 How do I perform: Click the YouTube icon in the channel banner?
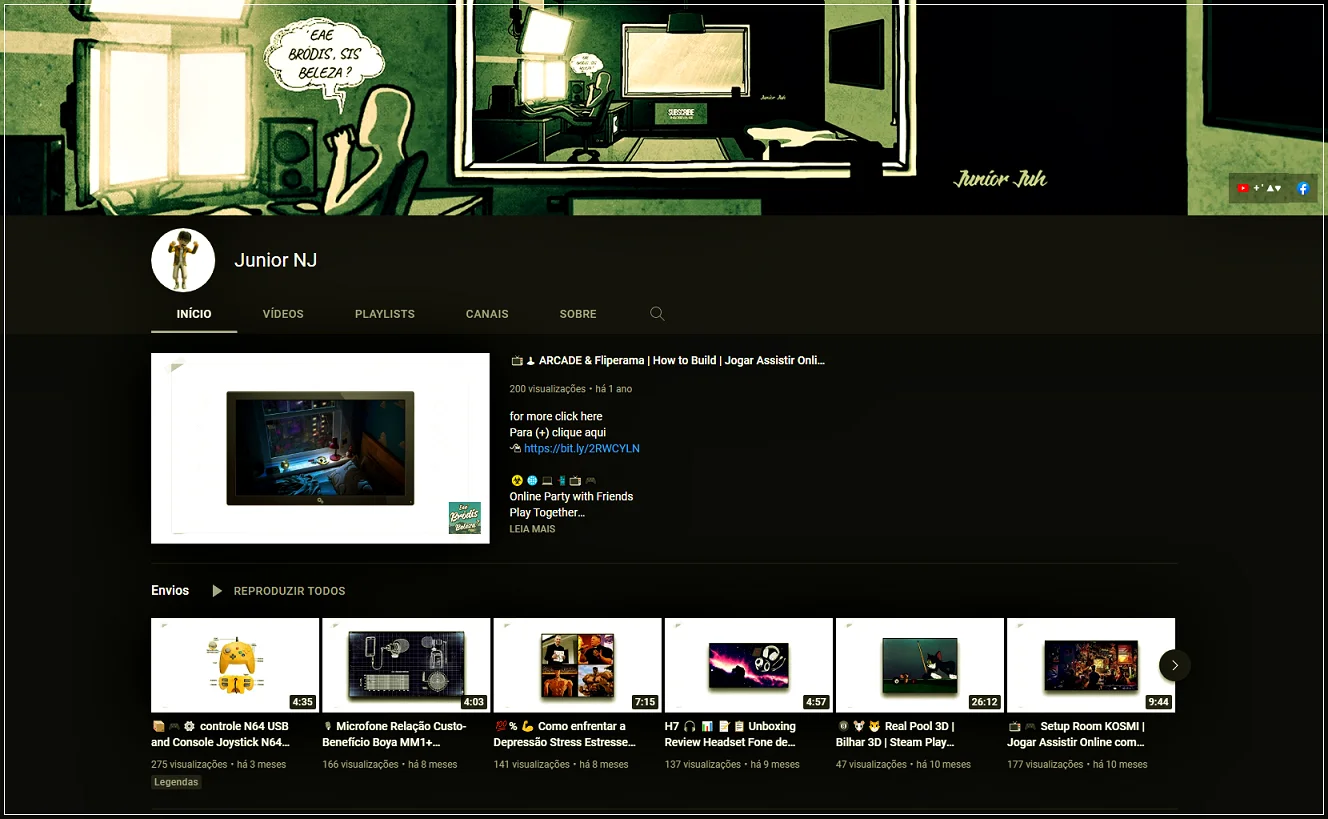(1243, 188)
